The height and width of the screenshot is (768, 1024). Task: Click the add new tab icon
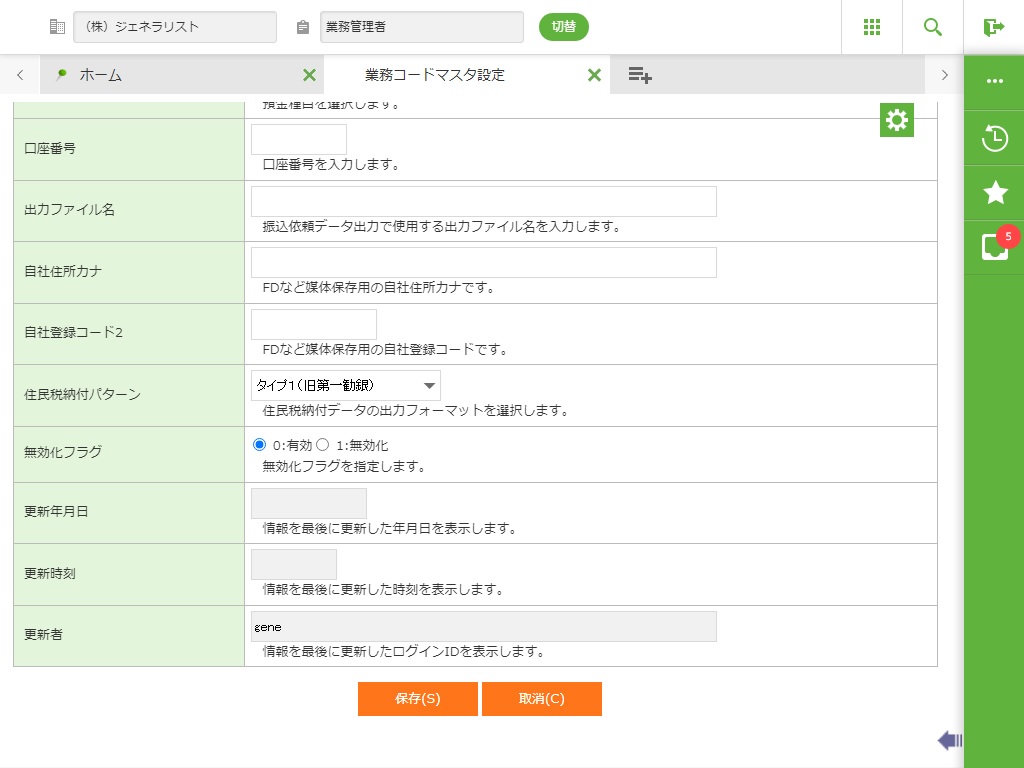pos(640,75)
